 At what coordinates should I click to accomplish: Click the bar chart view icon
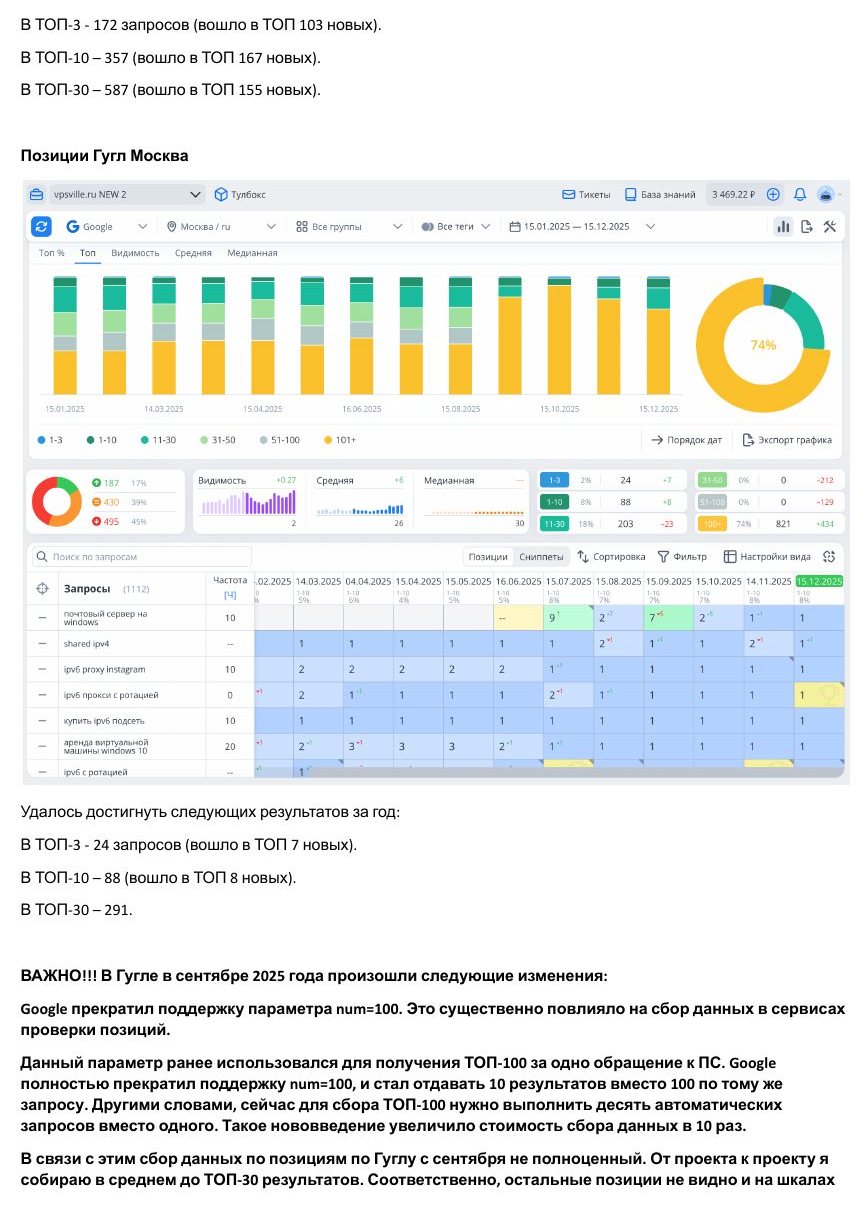(783, 226)
